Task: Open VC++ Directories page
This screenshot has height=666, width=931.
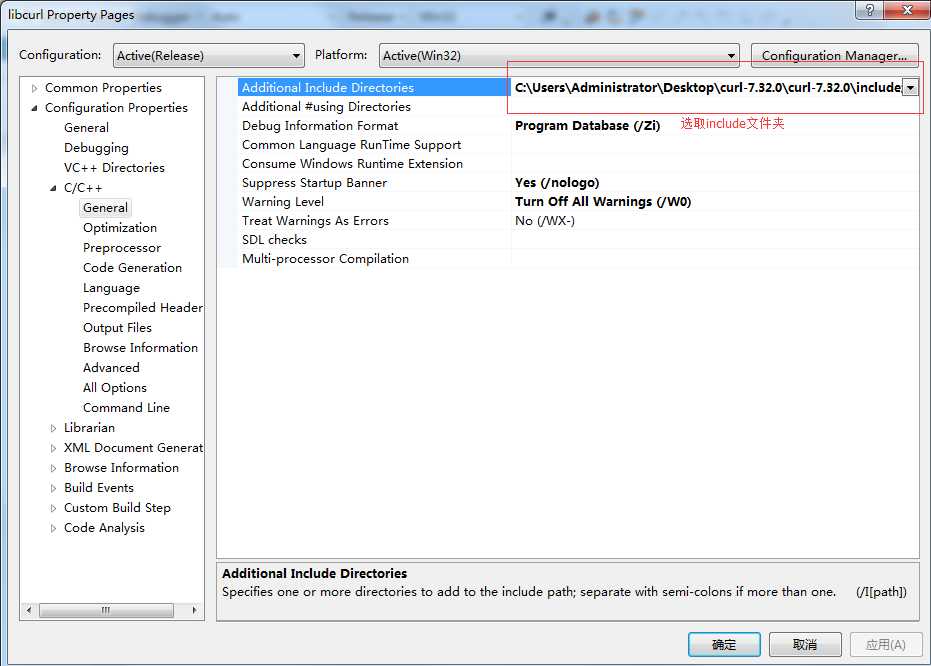Action: [x=114, y=167]
